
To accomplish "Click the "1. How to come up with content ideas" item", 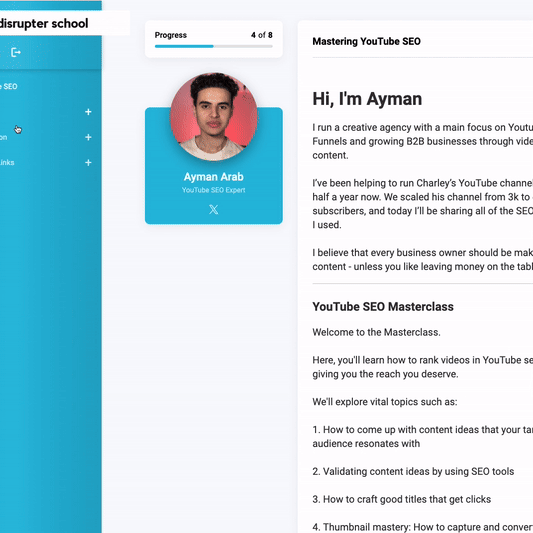I will coord(423,436).
